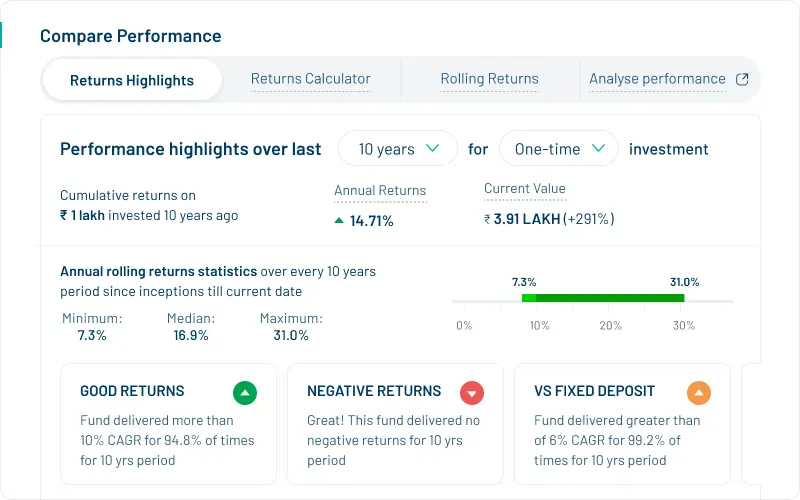Open the 10 years period dropdown
This screenshot has height=500, width=800.
click(398, 149)
